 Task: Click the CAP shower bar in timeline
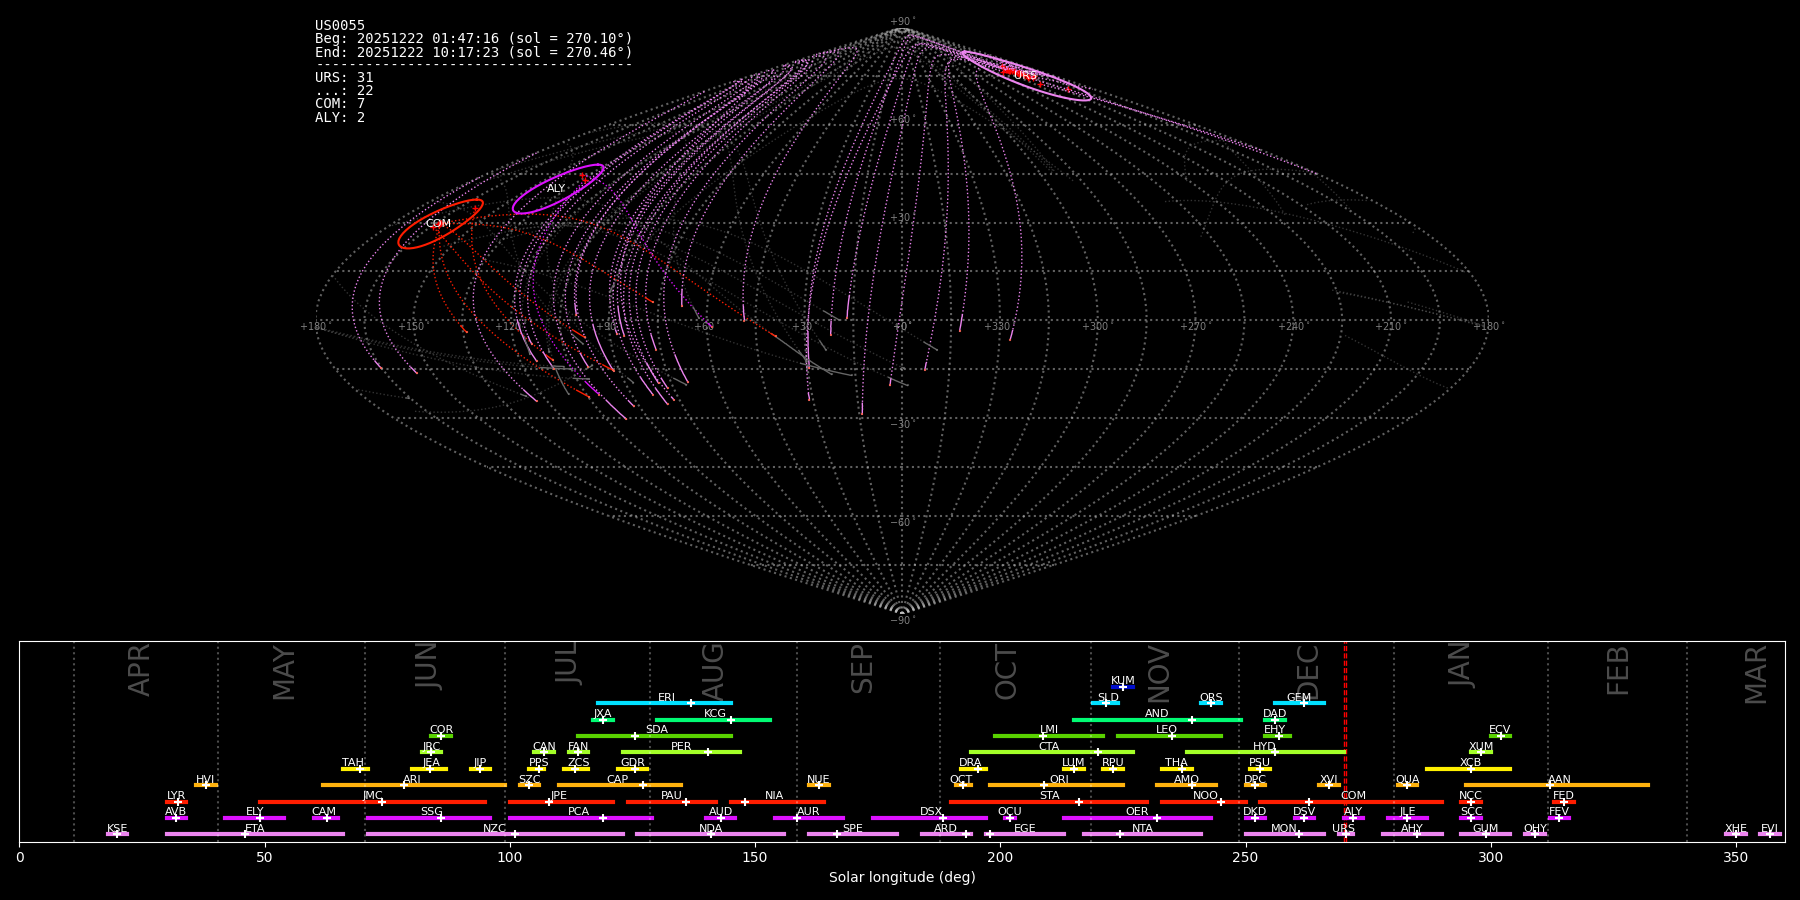620,785
